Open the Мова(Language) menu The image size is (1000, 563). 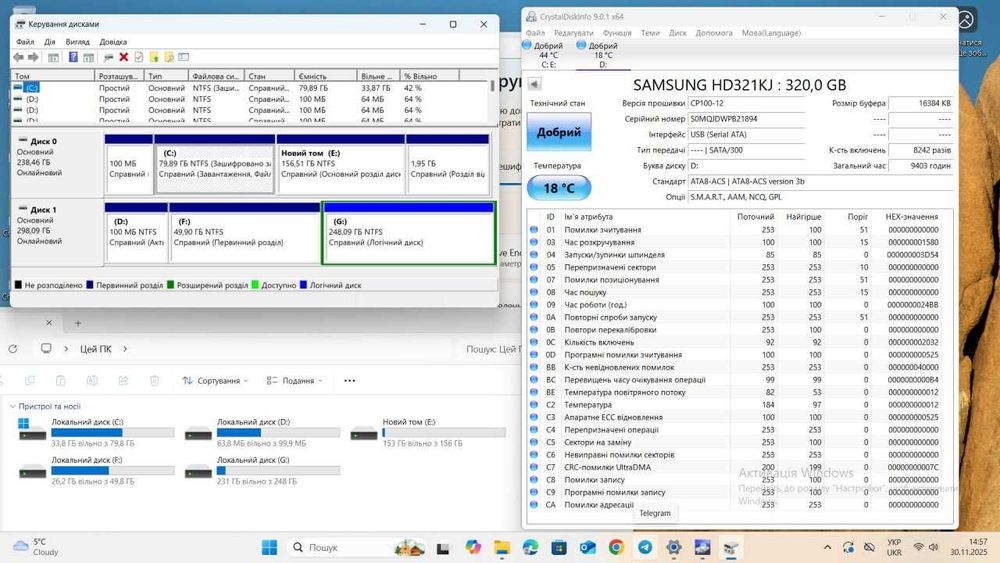(x=771, y=33)
